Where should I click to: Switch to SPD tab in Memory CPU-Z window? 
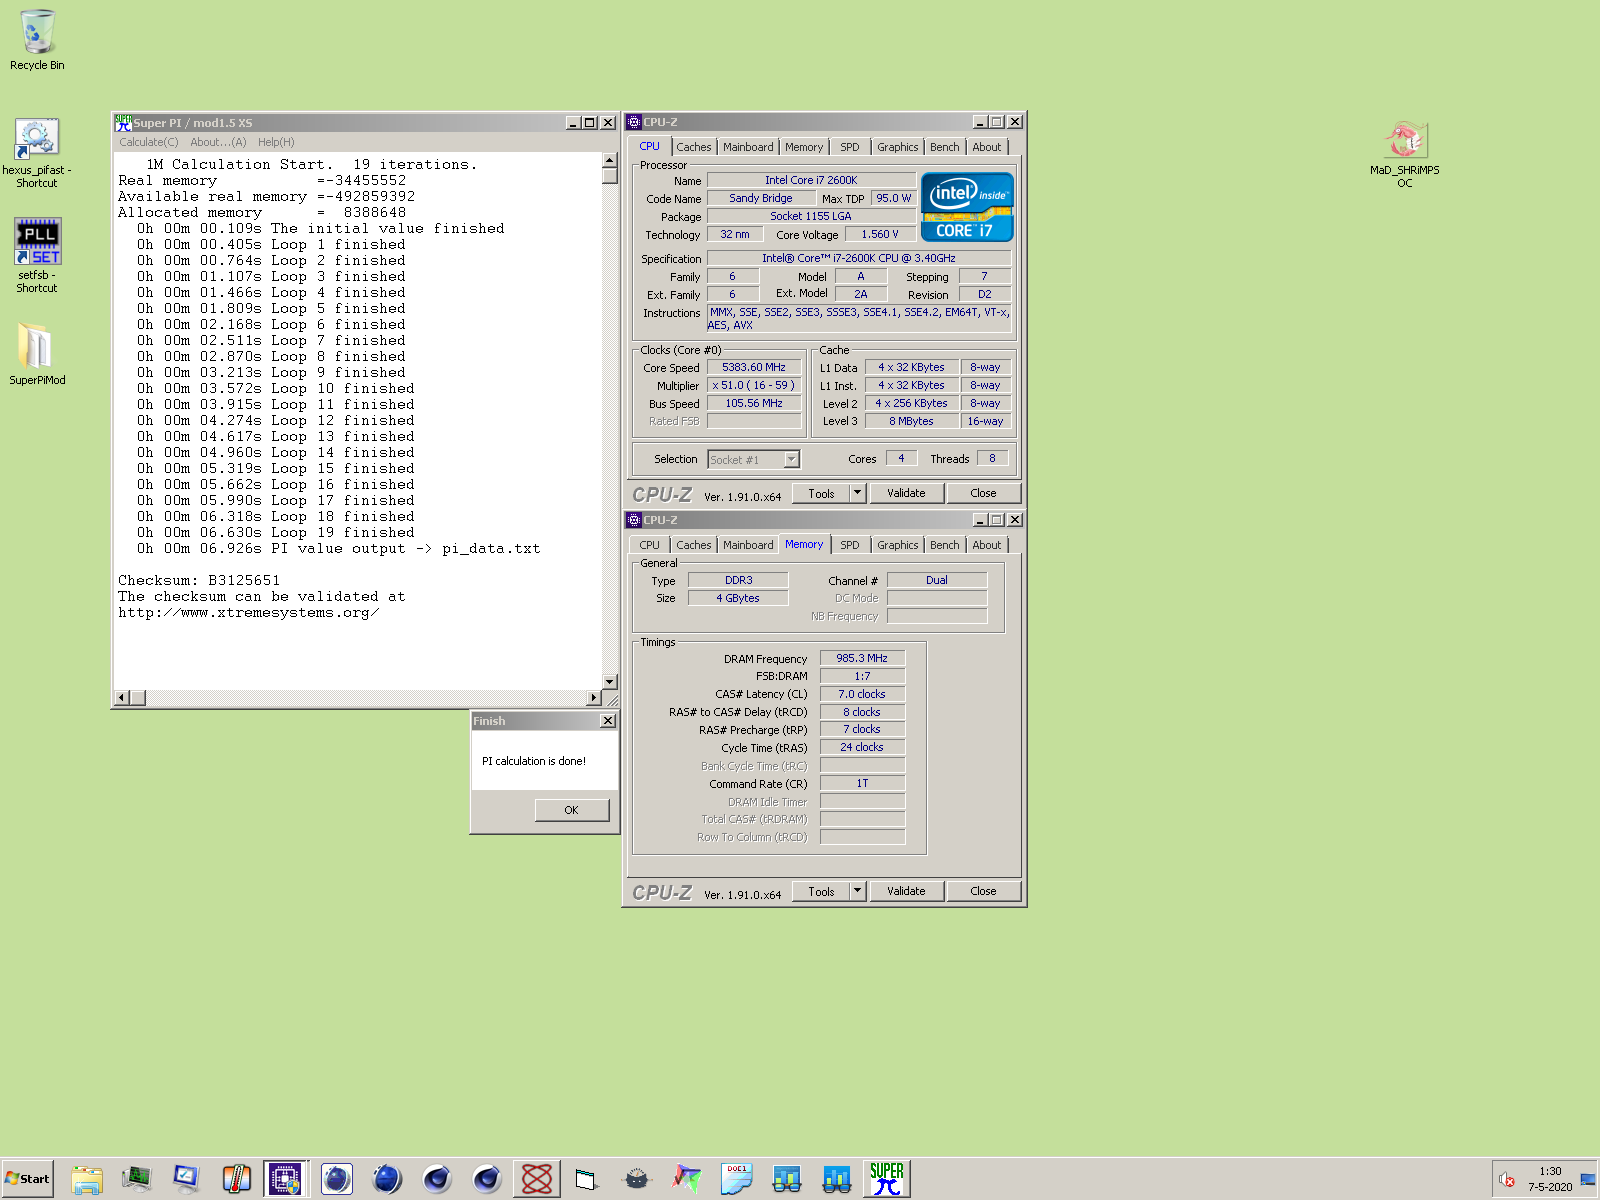850,545
